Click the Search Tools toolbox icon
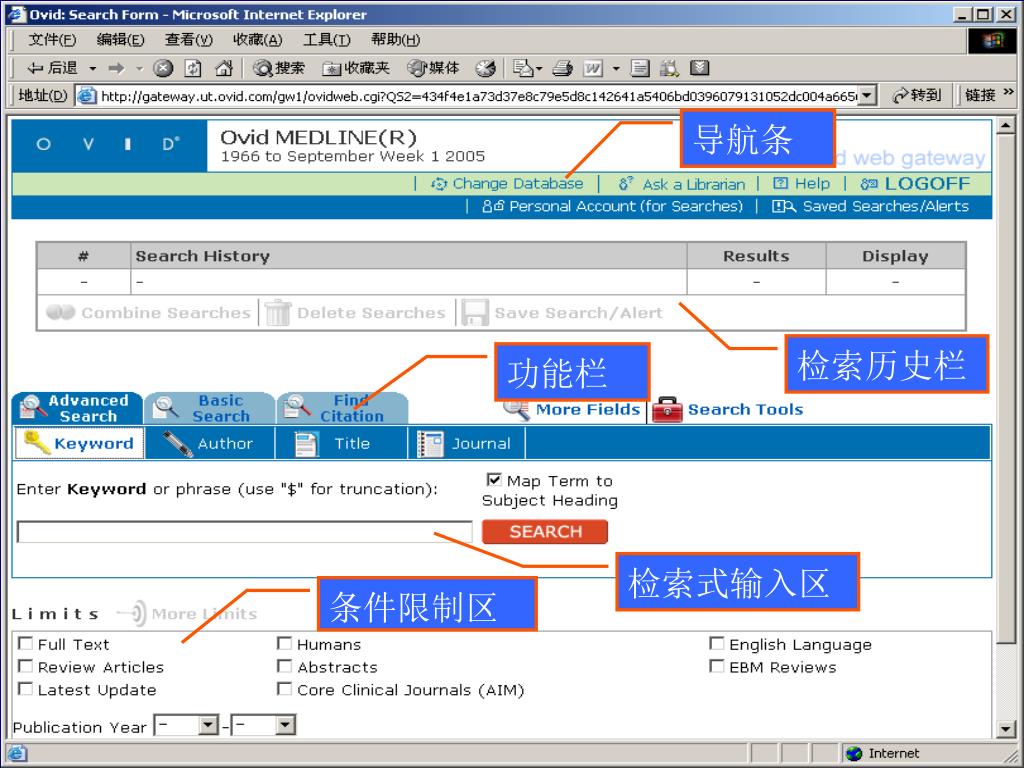1024x768 pixels. click(x=667, y=410)
